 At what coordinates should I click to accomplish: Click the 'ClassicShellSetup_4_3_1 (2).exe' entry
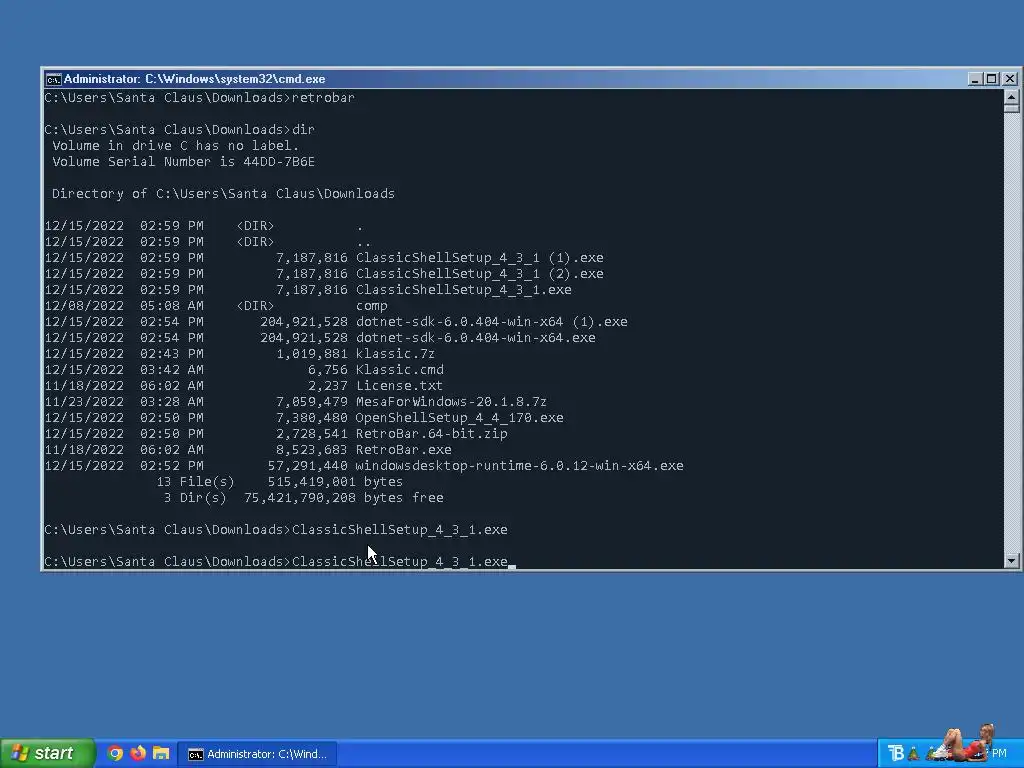pos(479,274)
